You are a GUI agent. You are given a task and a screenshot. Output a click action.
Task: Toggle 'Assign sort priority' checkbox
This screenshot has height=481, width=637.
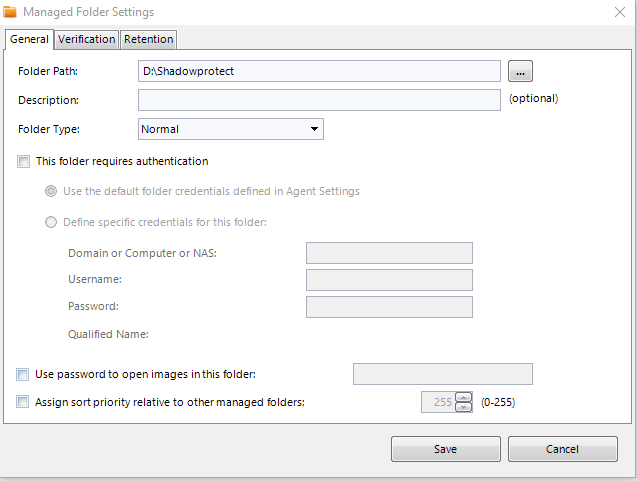23,402
